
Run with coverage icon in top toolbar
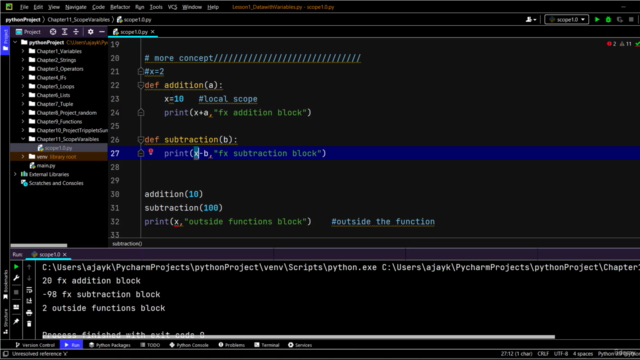(620, 19)
